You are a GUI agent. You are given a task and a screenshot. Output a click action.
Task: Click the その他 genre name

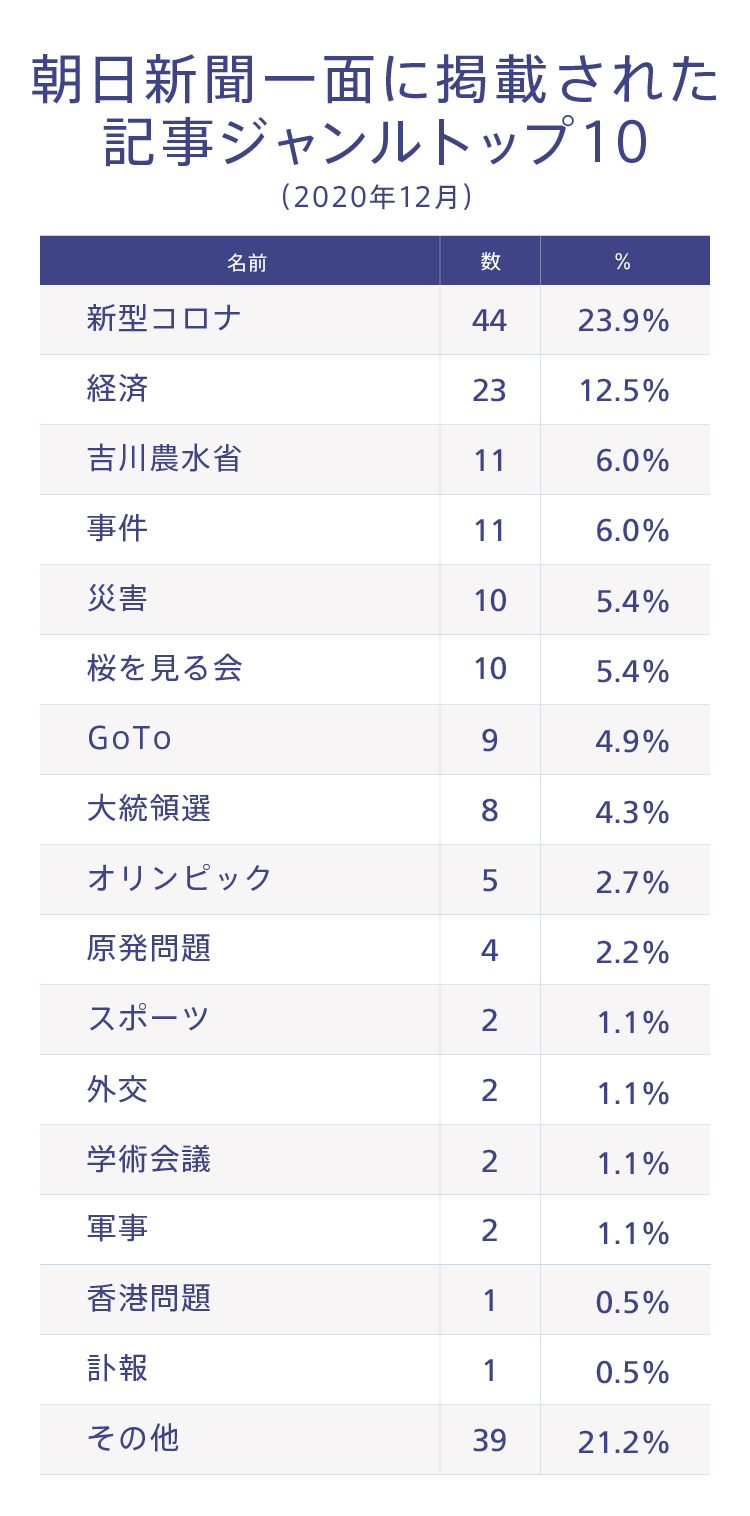pyautogui.click(x=133, y=1439)
